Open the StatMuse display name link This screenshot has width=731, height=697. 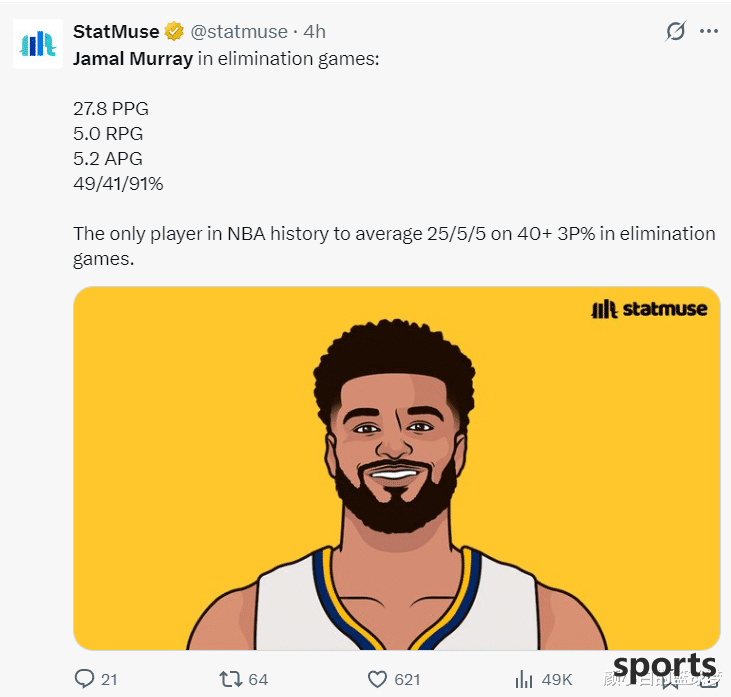tap(116, 32)
